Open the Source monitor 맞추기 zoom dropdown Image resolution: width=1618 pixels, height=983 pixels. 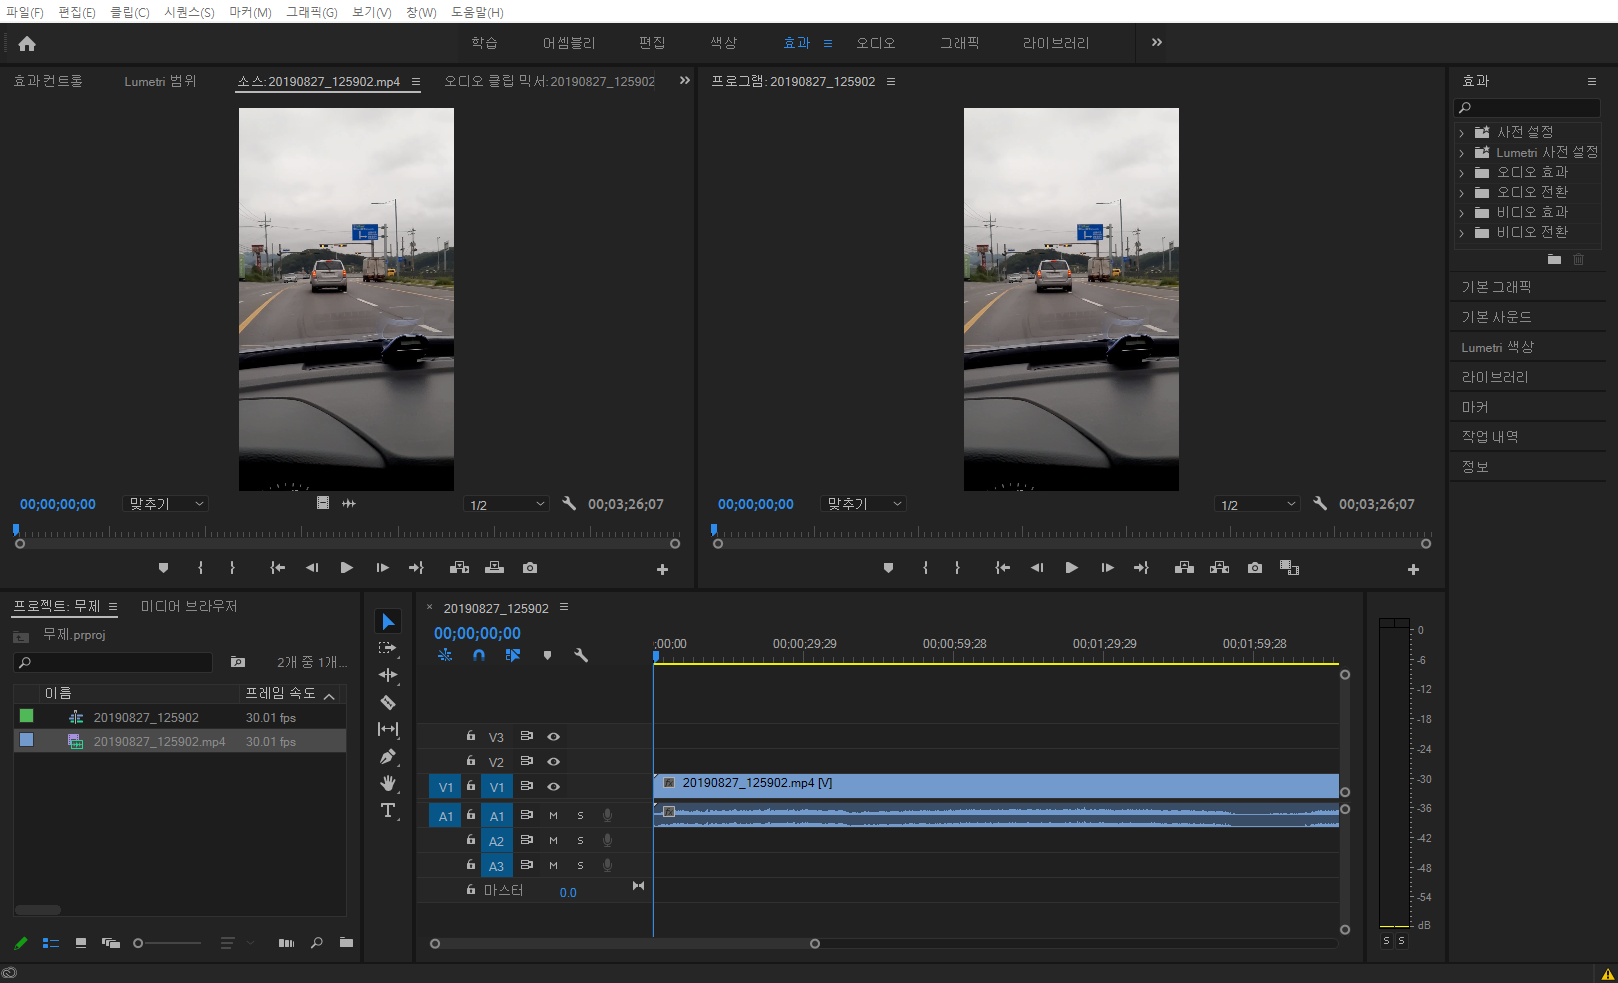pos(166,504)
